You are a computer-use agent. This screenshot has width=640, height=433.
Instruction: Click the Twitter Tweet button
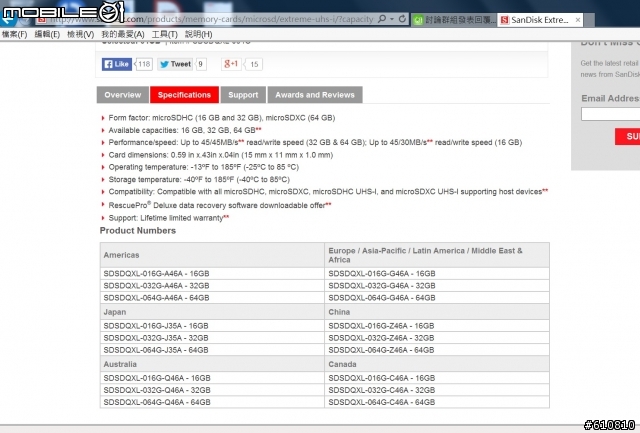click(176, 64)
